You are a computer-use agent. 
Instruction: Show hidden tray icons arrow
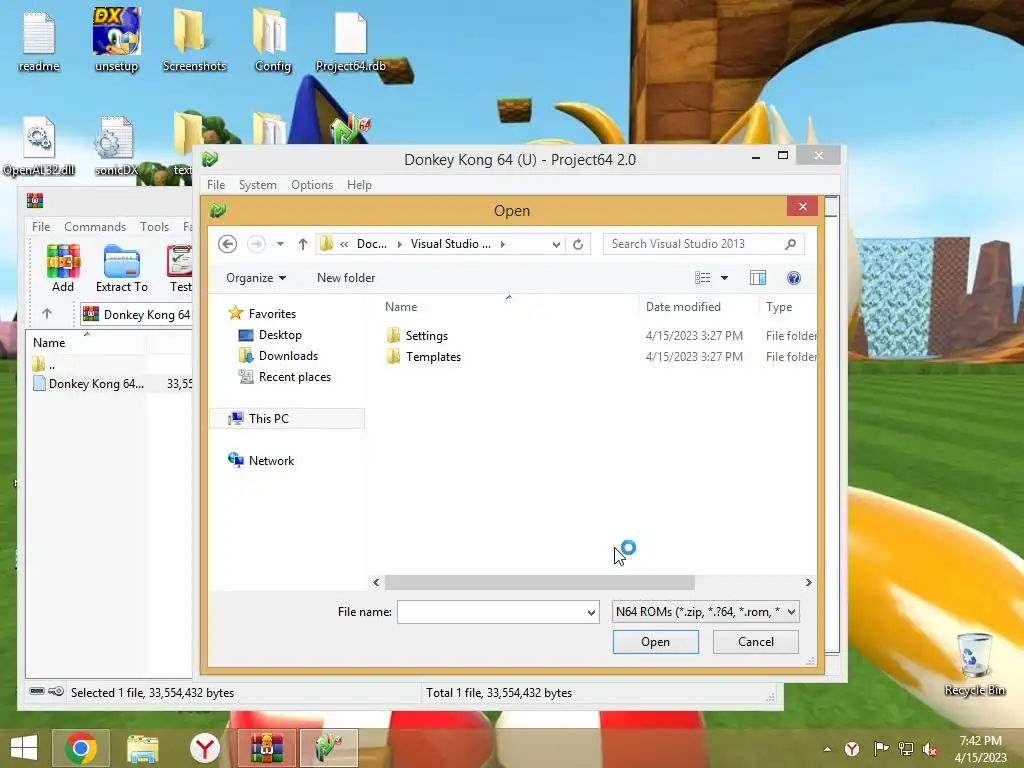point(827,749)
